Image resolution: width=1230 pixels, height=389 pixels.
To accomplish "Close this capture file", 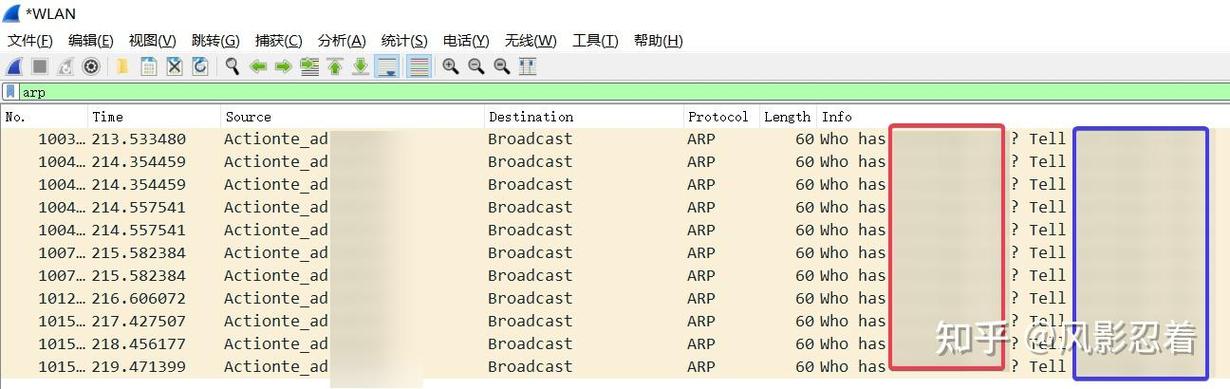I will click(174, 67).
